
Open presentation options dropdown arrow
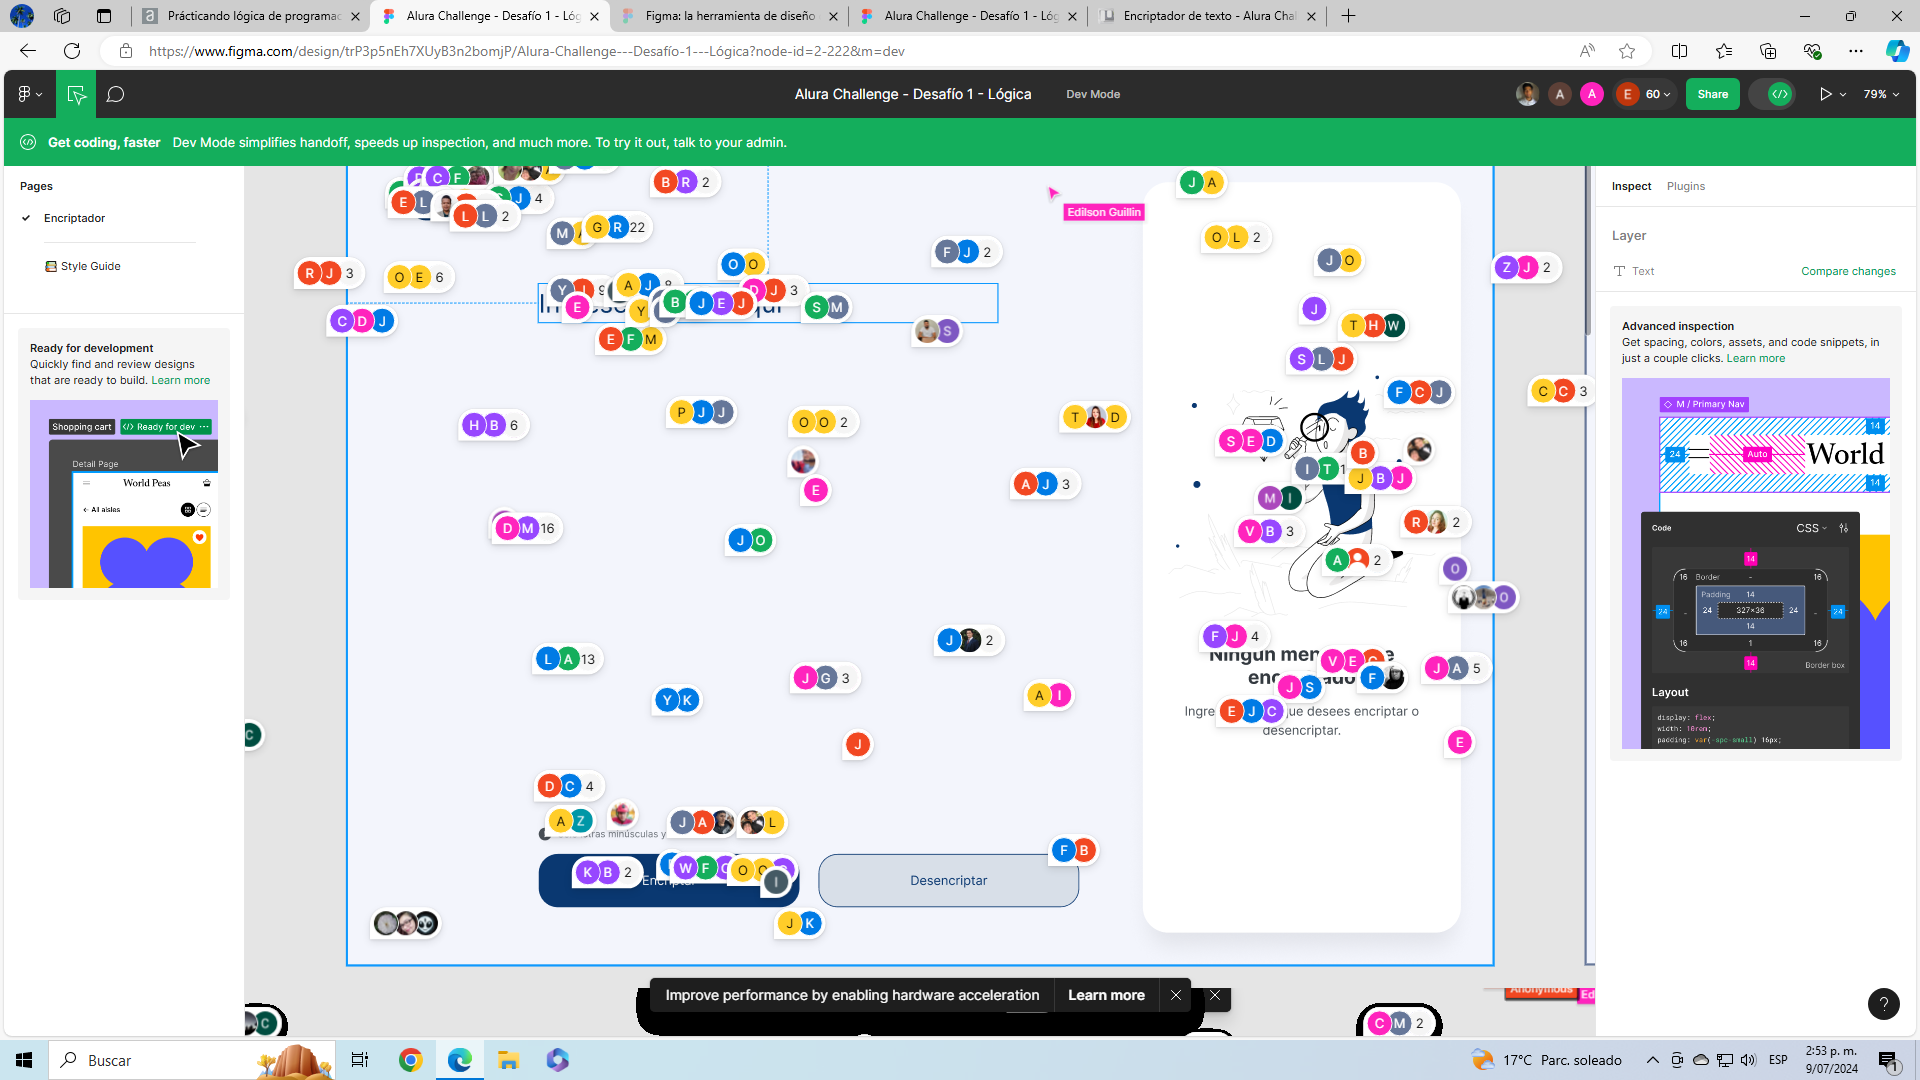coord(1843,95)
